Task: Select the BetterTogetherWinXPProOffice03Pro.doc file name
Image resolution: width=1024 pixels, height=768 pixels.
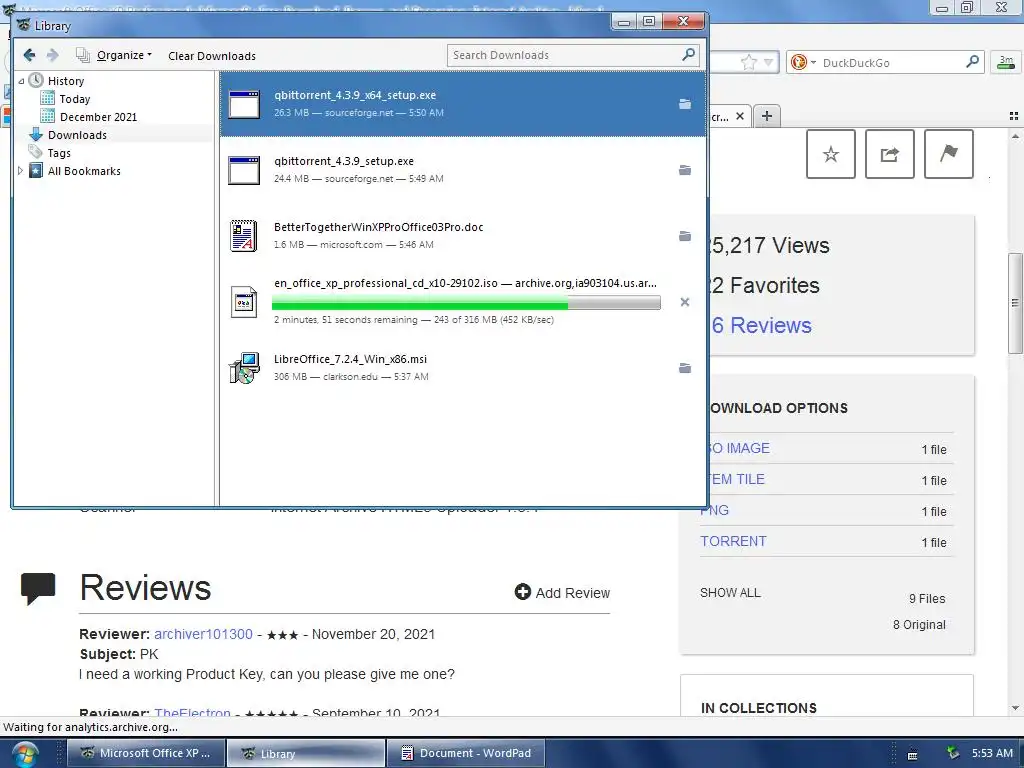Action: tap(378, 227)
